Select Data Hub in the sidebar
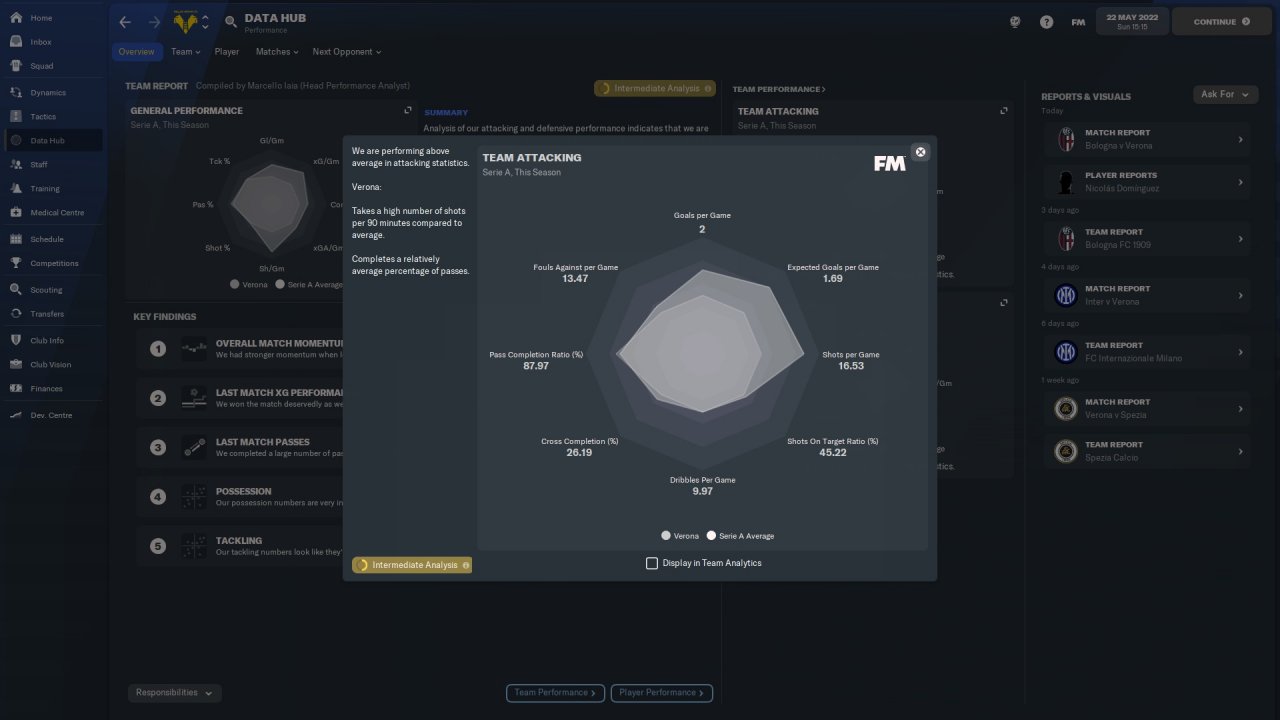Viewport: 1280px width, 720px height. (52, 141)
